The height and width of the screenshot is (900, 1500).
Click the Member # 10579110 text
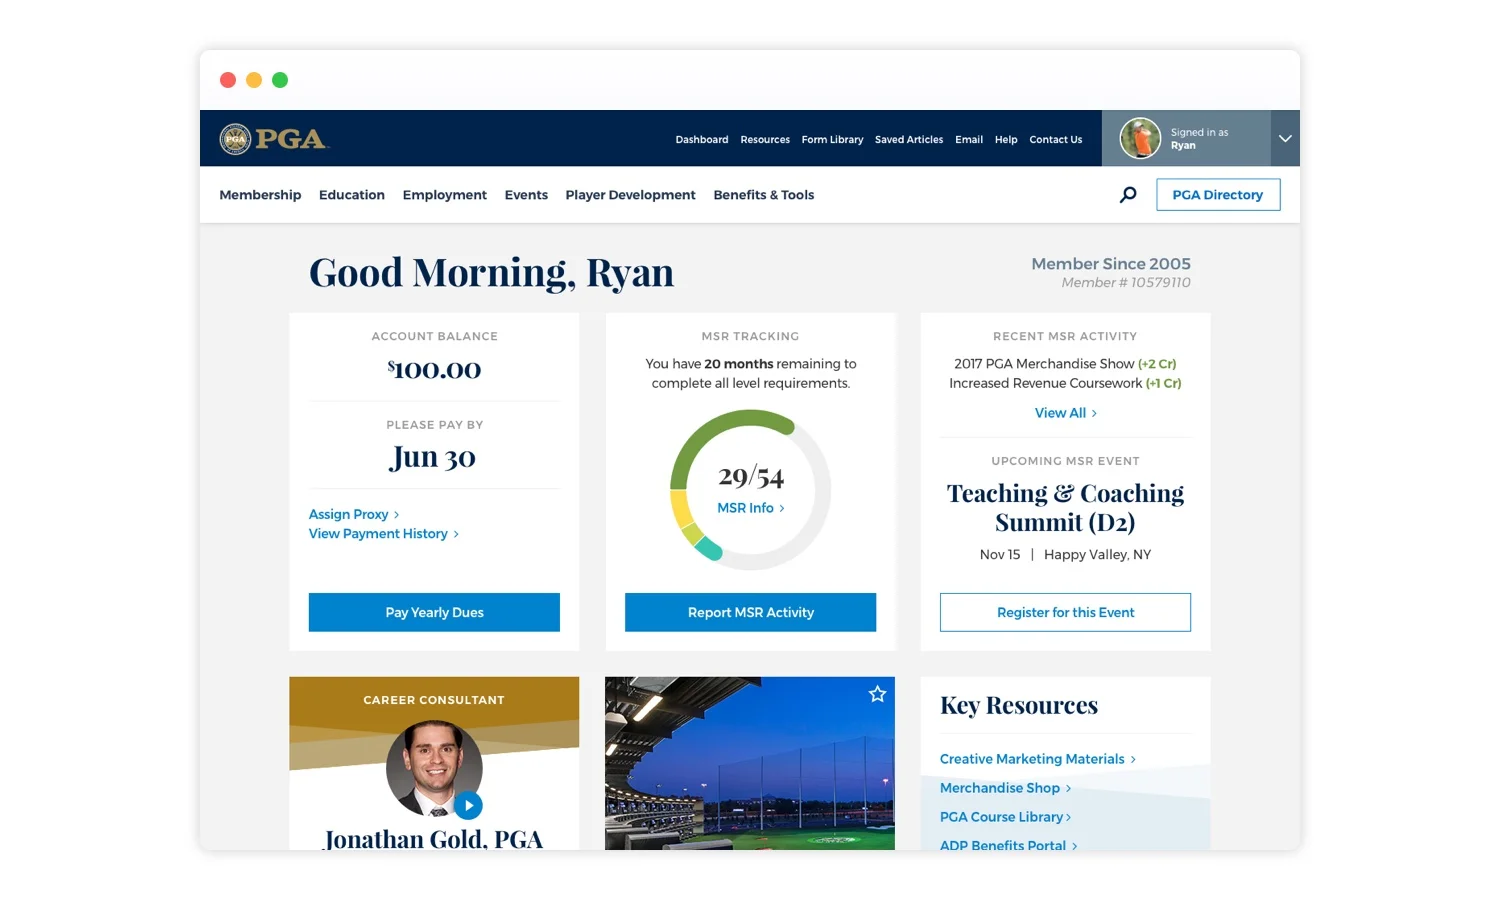[1126, 283]
